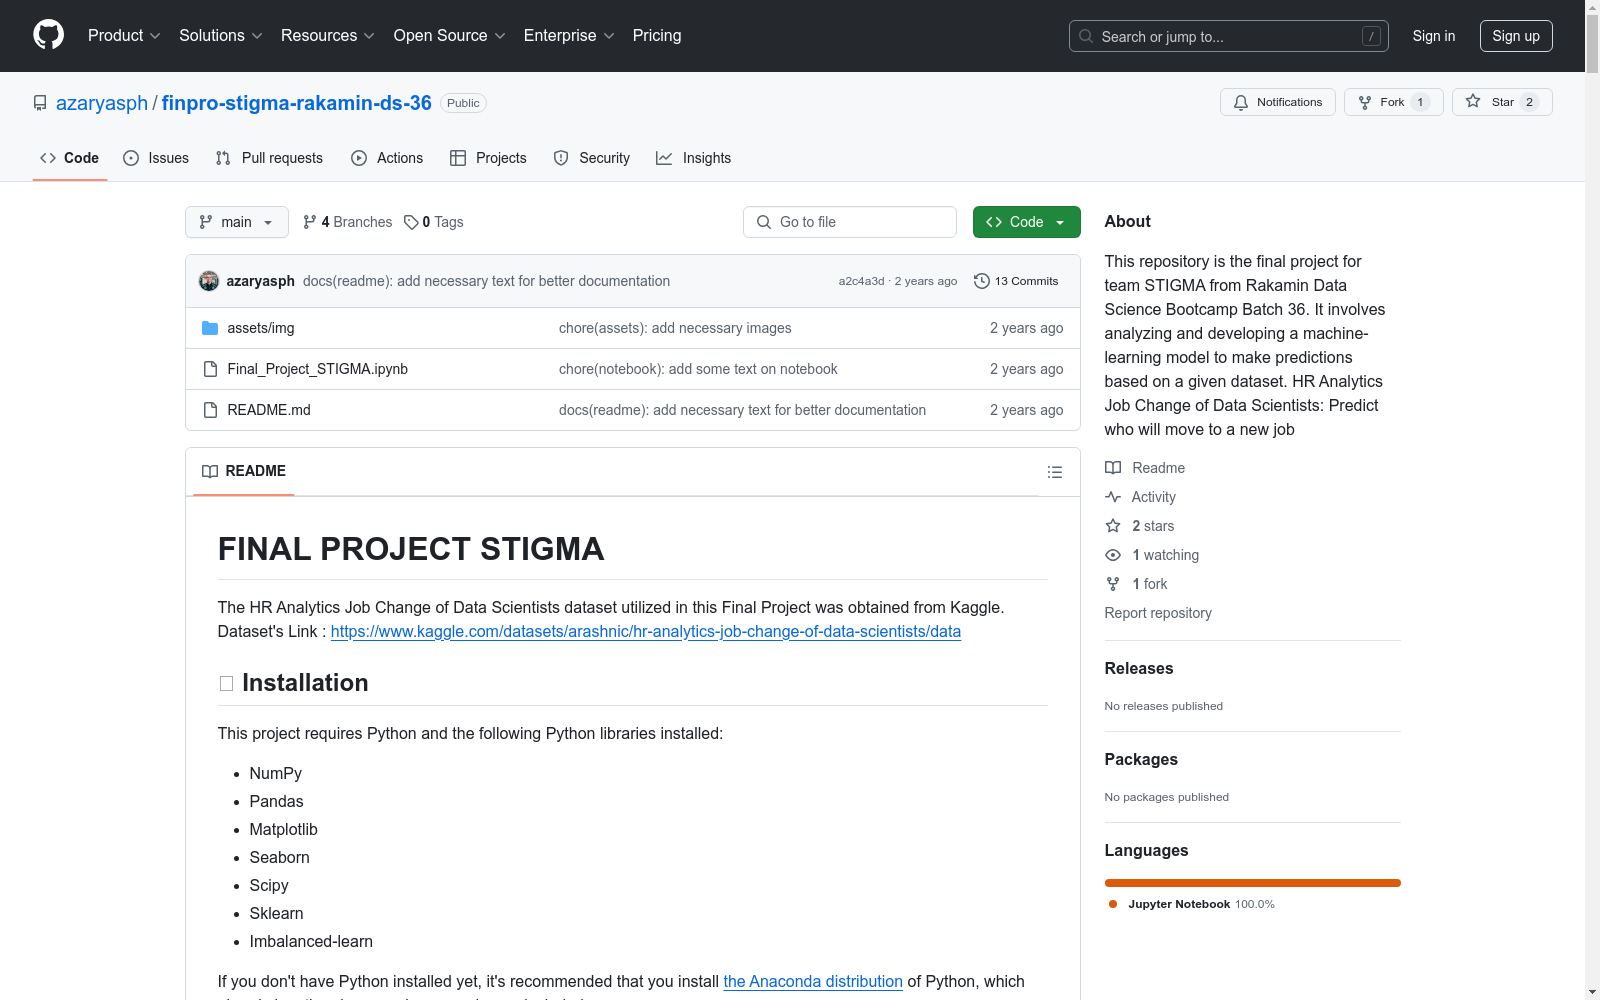Viewport: 1600px width, 1000px height.
Task: Click the stars icon in About sidebar
Action: point(1113,526)
